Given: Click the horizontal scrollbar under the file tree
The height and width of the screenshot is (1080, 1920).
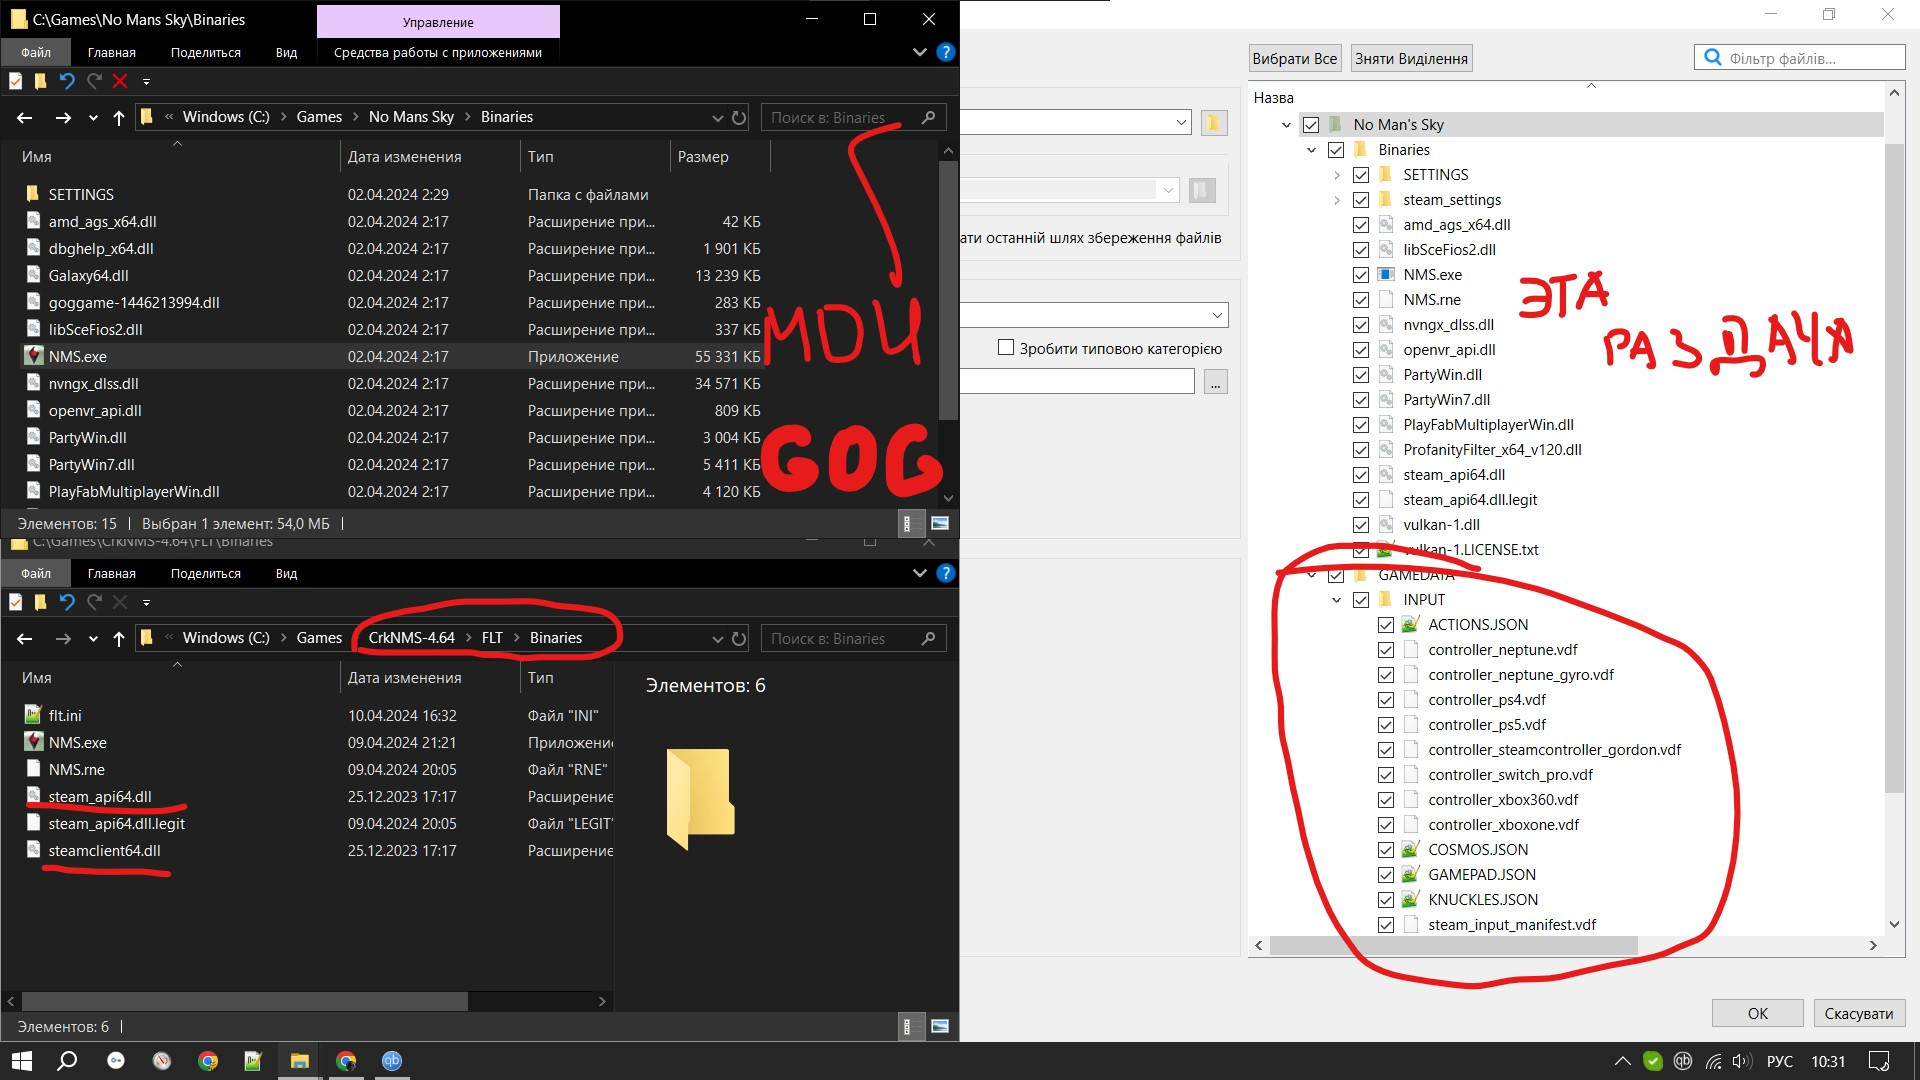Looking at the screenshot, I should (x=1453, y=945).
